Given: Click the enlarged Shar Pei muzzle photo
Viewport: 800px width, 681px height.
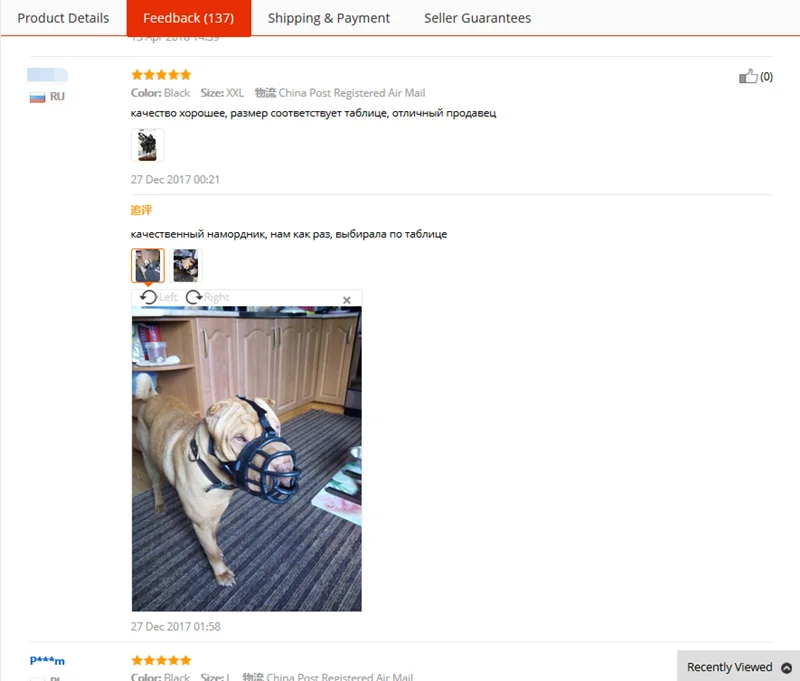Looking at the screenshot, I should pyautogui.click(x=246, y=459).
